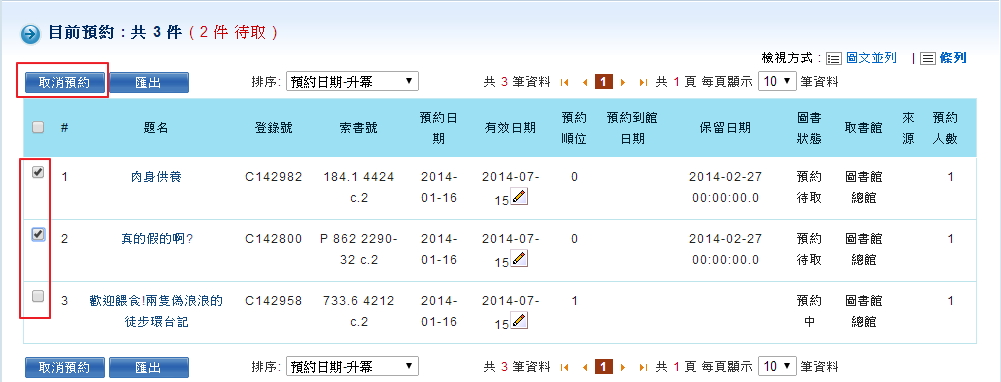This screenshot has height=382, width=1001.
Task: Check the checkbox for row 3 歡迎餵食
Action: coord(38,296)
